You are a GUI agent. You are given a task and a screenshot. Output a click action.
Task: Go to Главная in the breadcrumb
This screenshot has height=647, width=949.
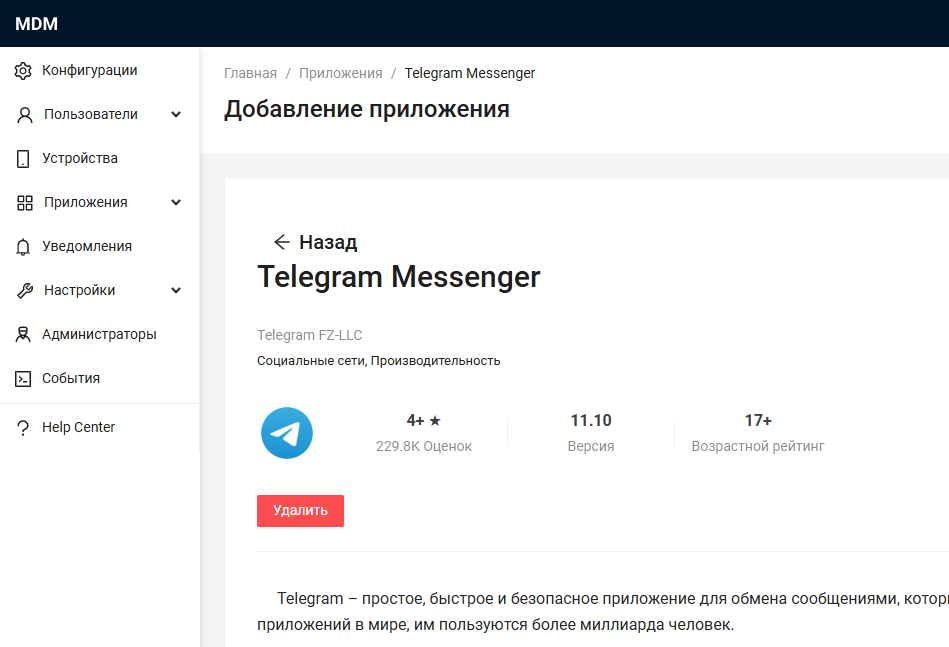(x=250, y=73)
